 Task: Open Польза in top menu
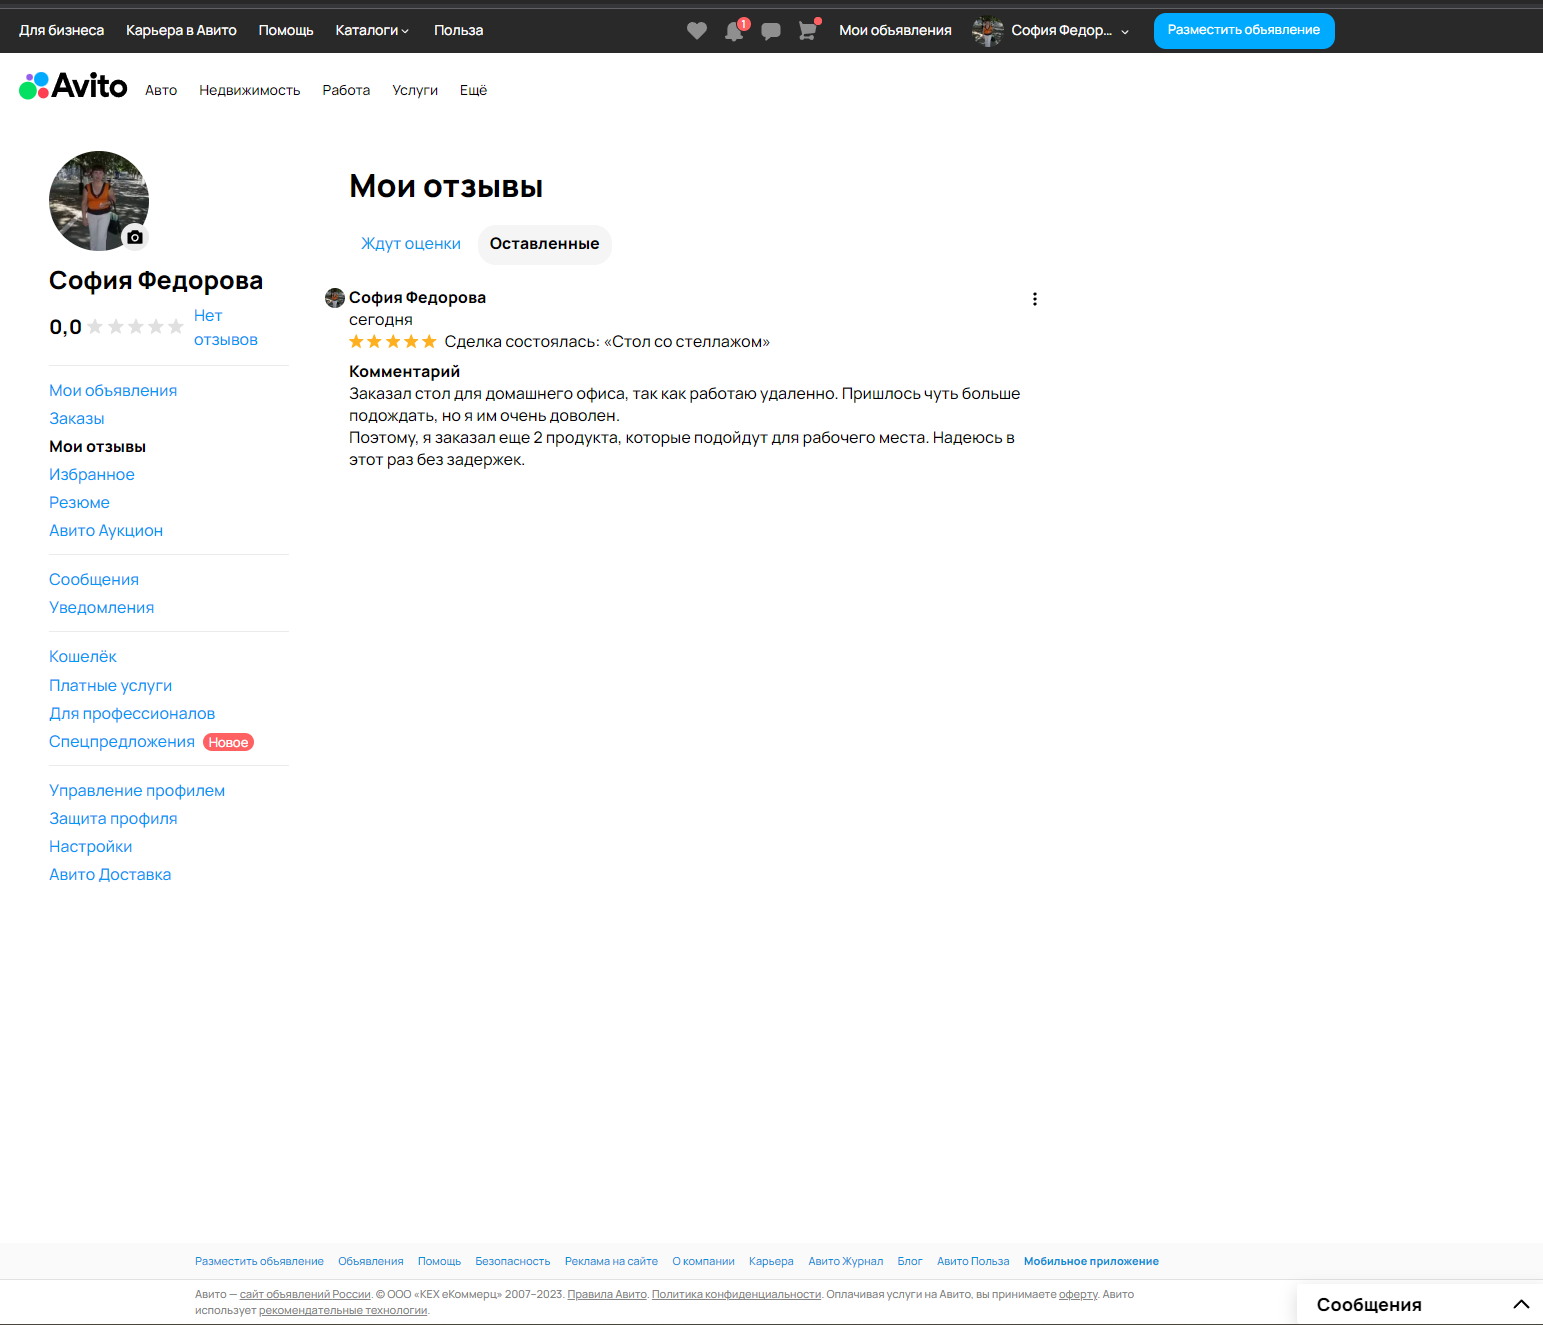pyautogui.click(x=458, y=31)
